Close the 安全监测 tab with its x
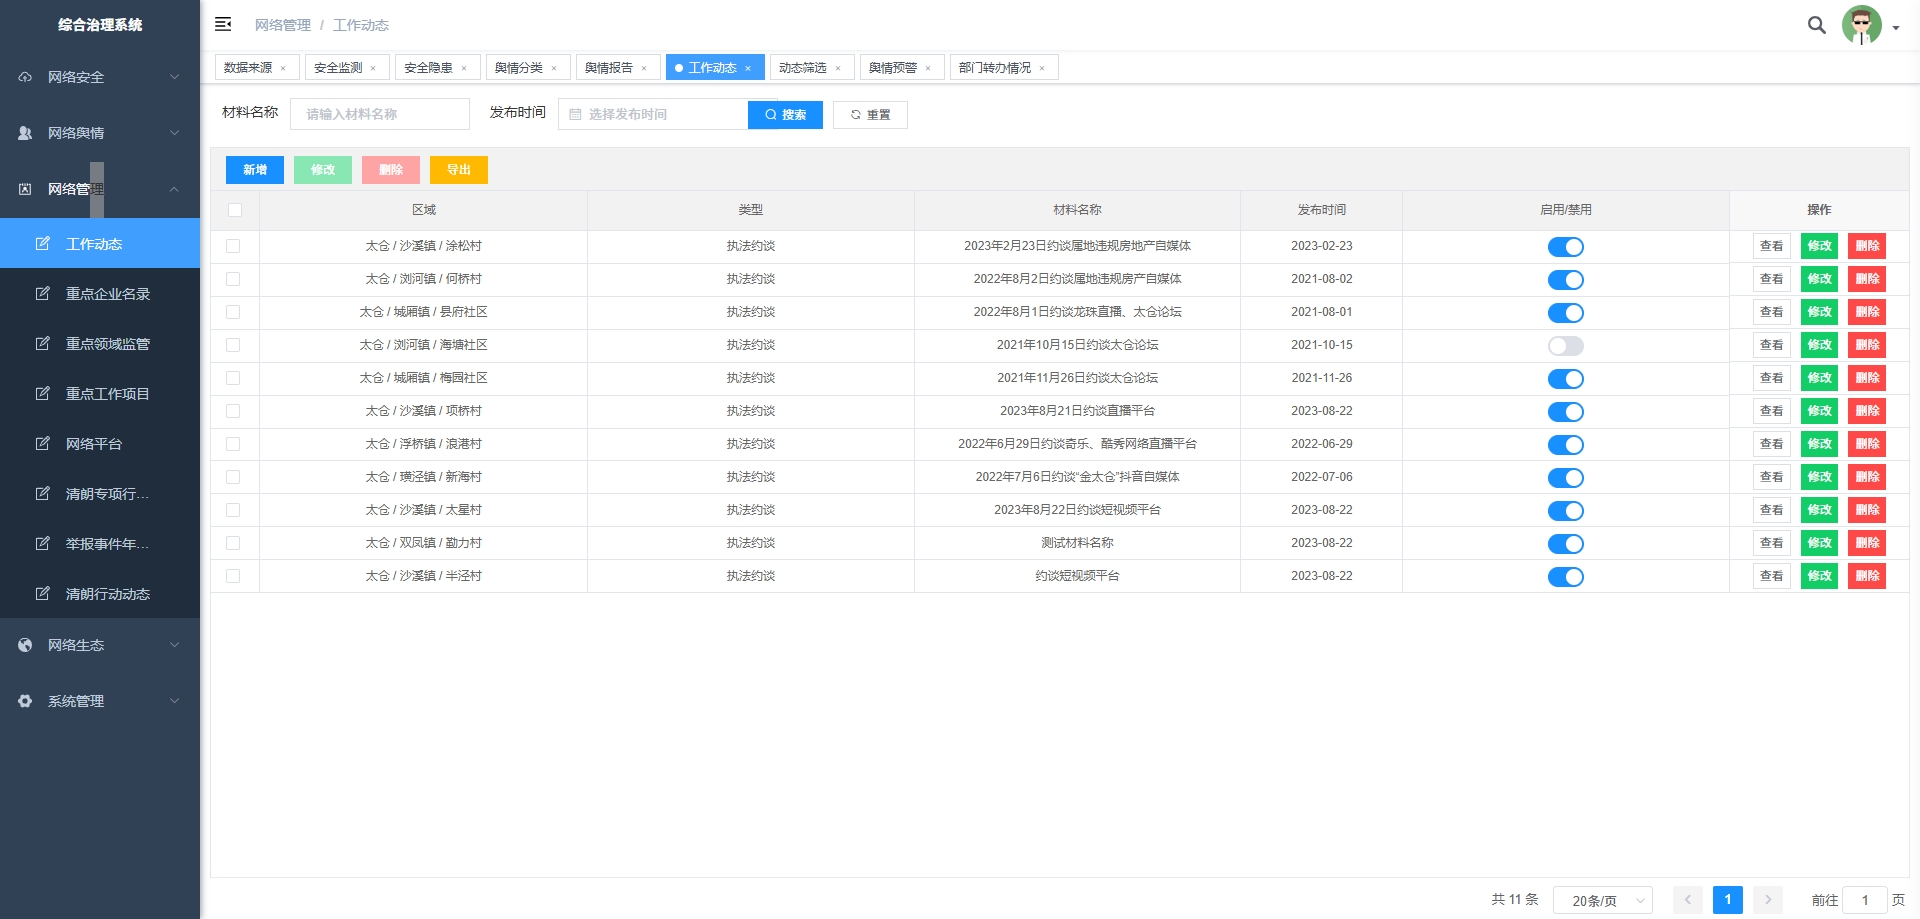Image resolution: width=1920 pixels, height=919 pixels. click(x=373, y=68)
